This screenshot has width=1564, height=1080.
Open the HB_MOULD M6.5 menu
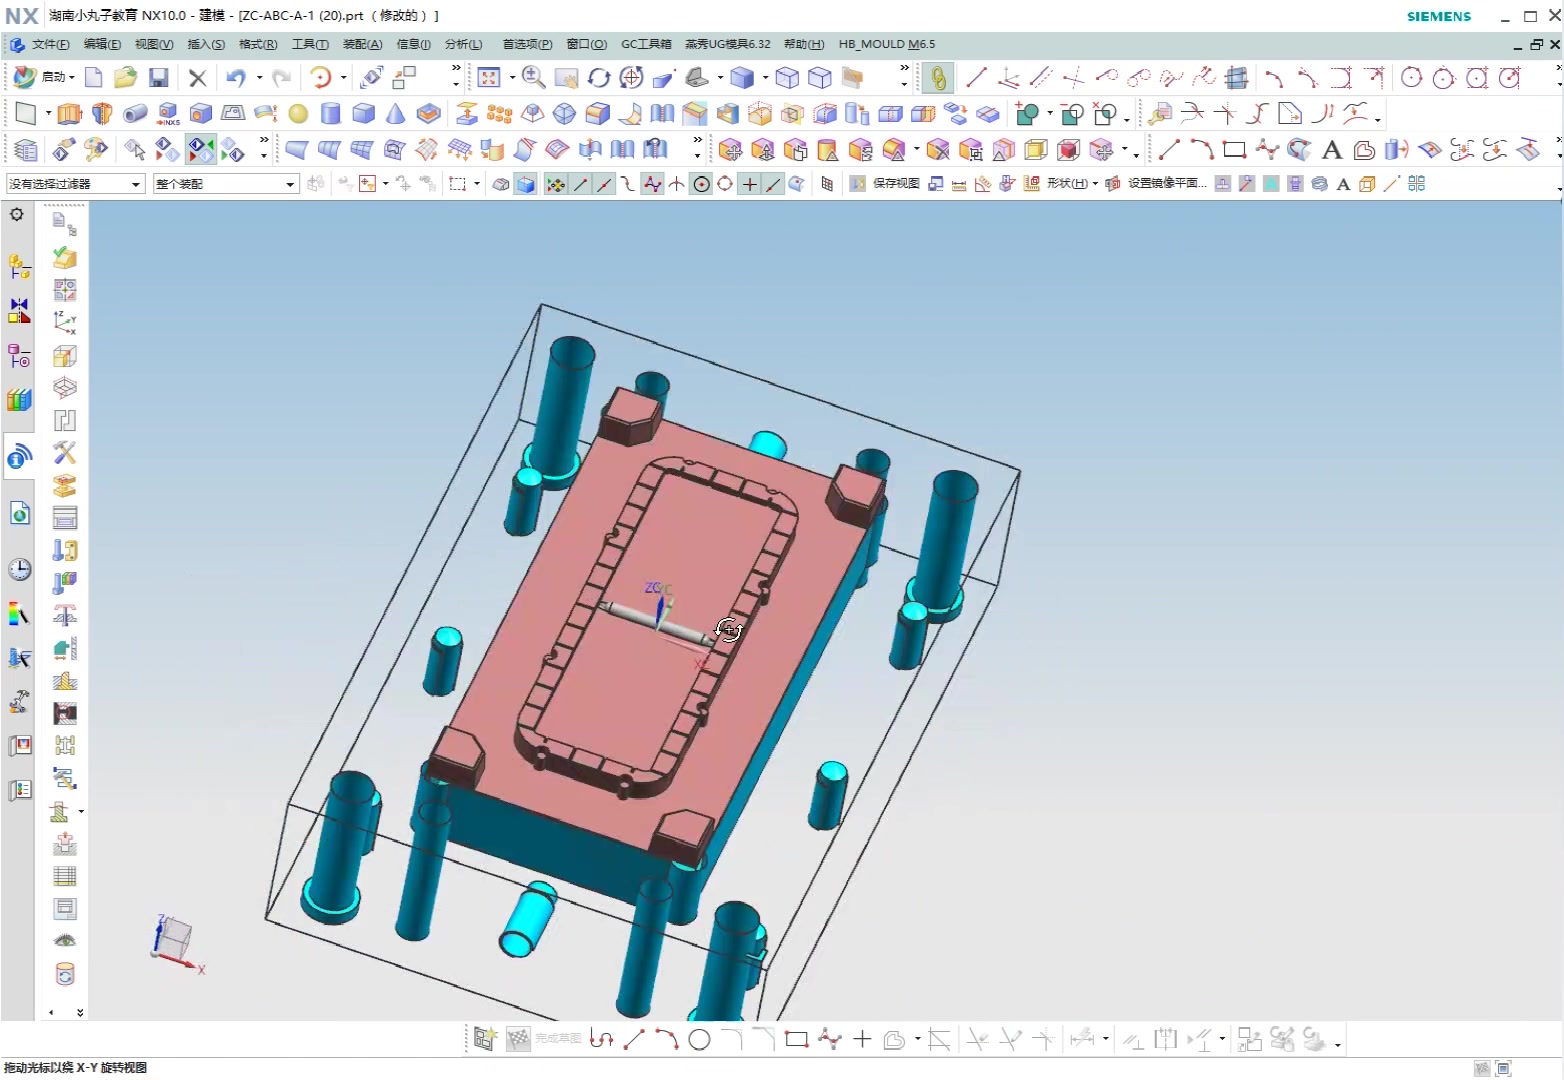[887, 44]
